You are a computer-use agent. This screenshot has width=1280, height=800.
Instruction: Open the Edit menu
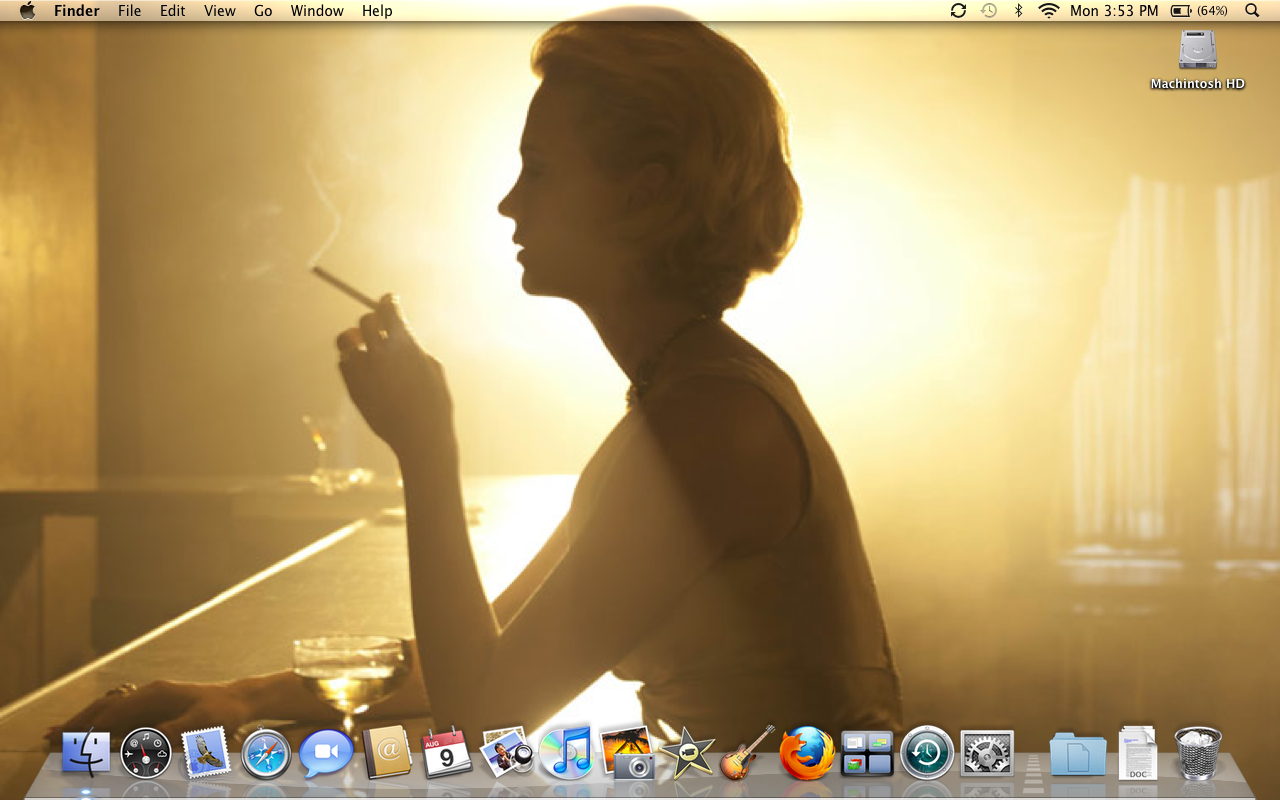[173, 11]
